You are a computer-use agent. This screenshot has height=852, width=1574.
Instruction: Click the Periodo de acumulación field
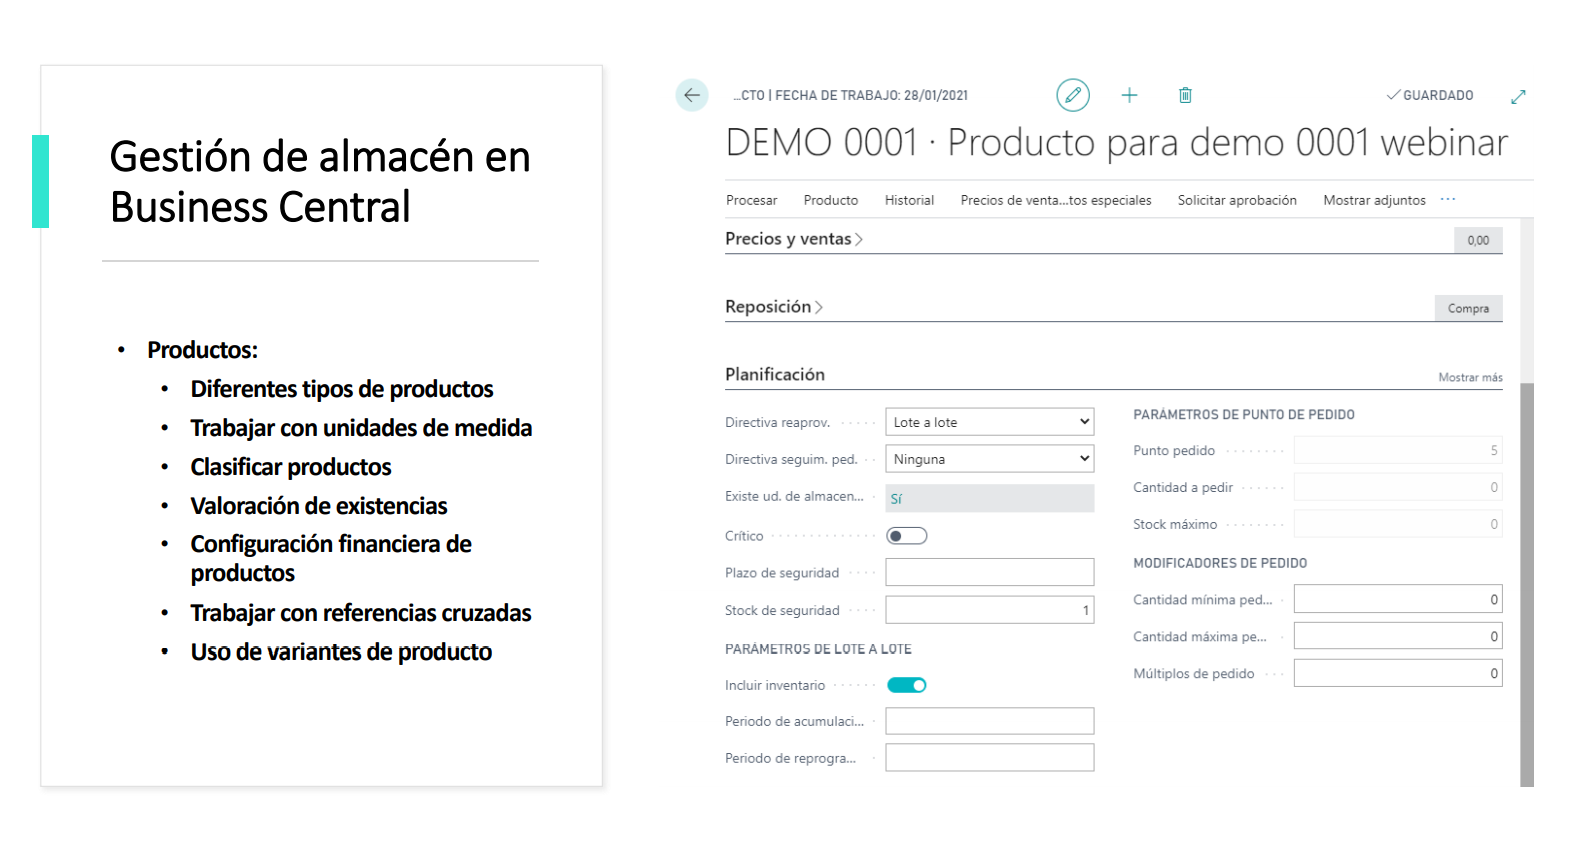click(990, 721)
